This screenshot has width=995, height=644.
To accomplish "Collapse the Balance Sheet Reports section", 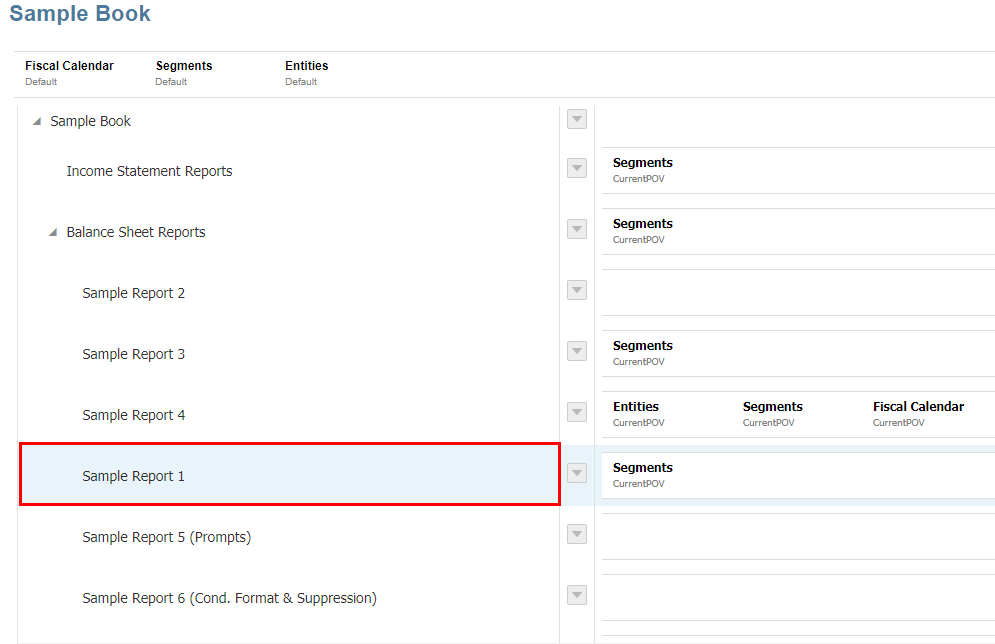I will click(53, 233).
